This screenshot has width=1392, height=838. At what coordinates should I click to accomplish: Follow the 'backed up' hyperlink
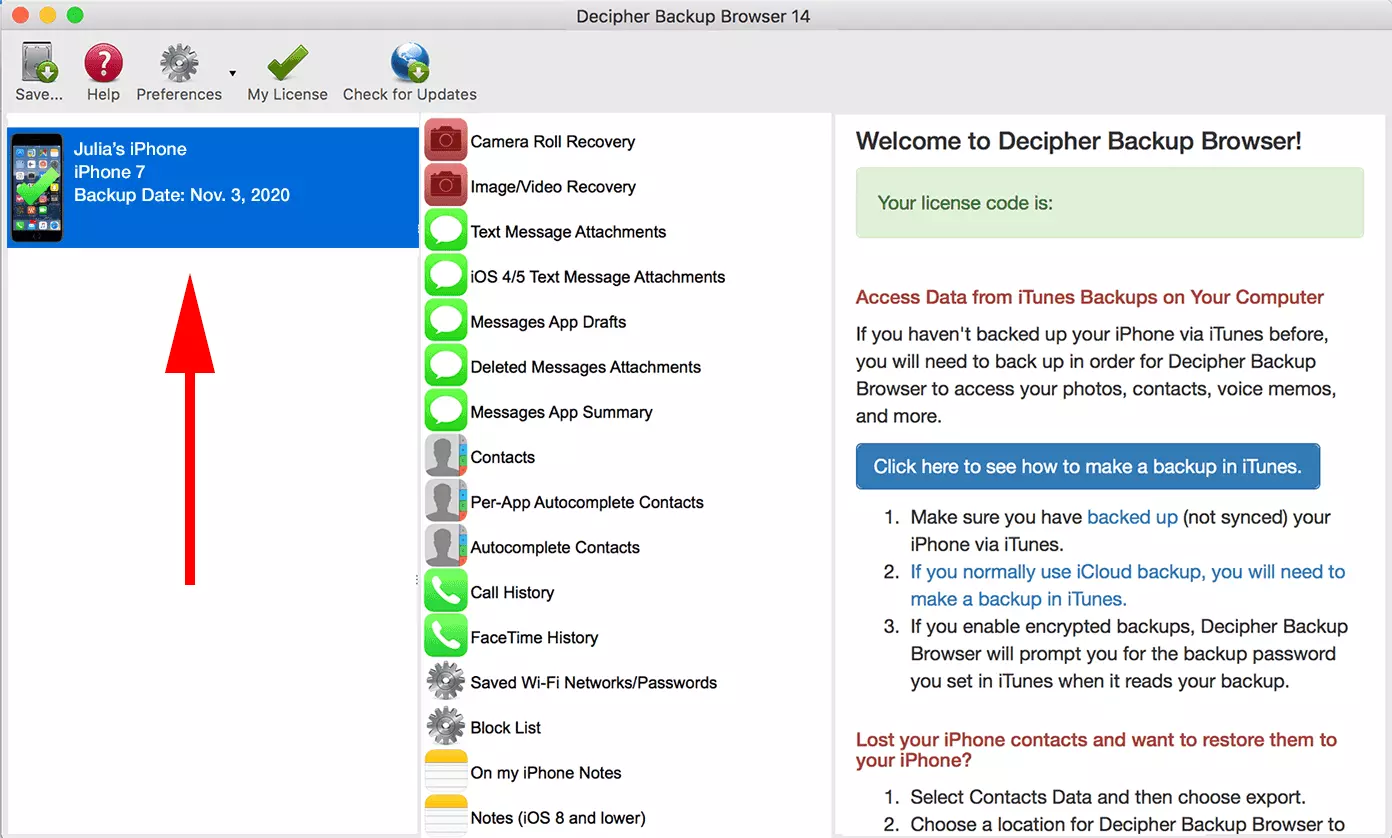(1132, 517)
